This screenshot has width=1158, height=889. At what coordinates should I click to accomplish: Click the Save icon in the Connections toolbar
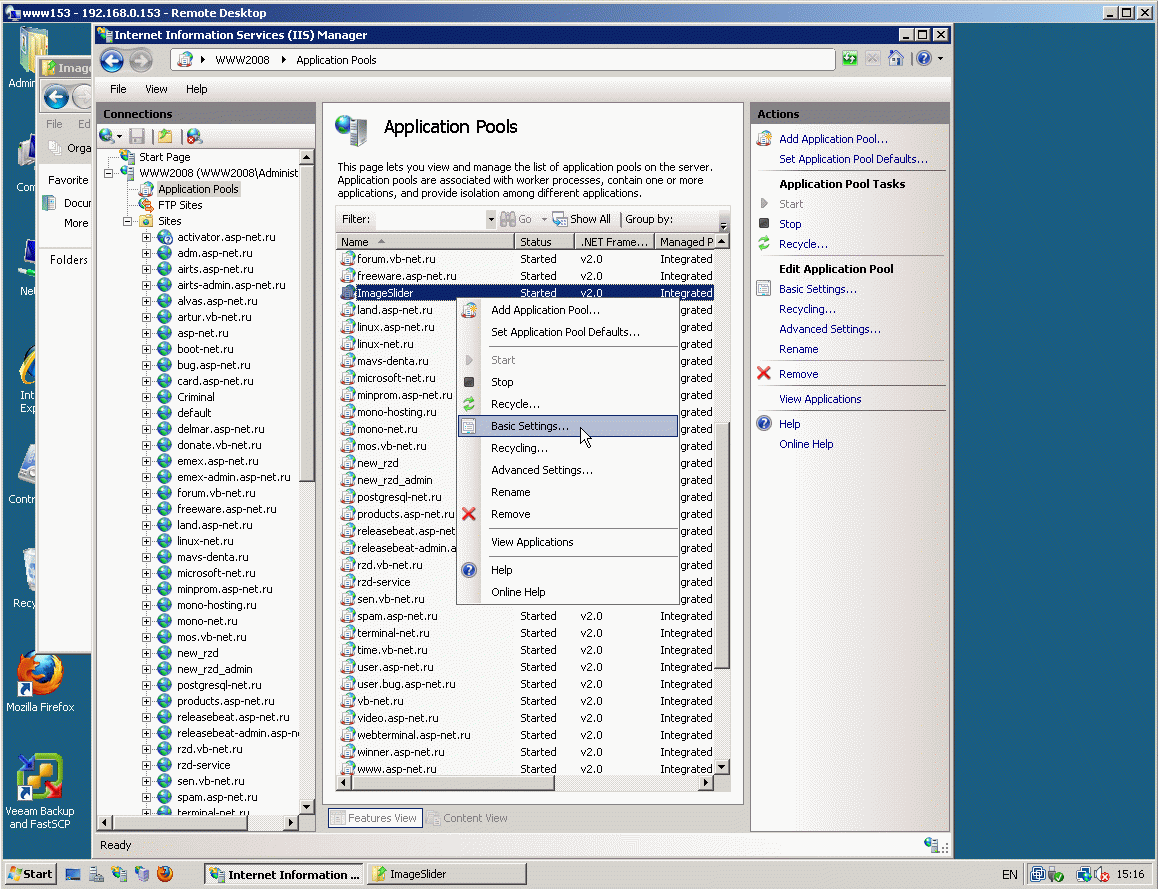tap(137, 136)
